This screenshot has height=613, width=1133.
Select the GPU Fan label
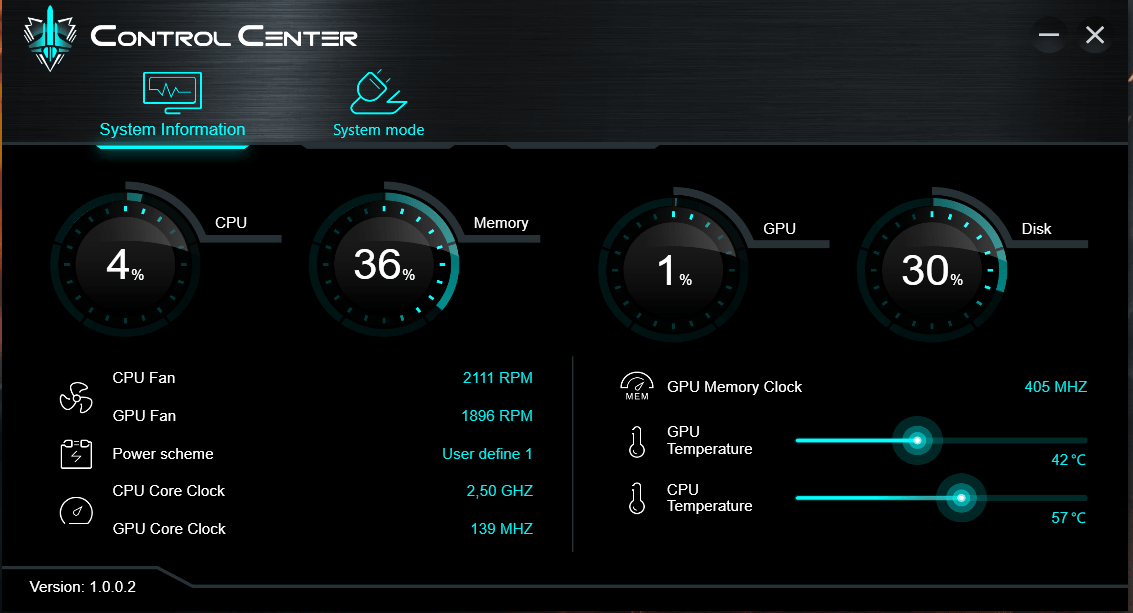[x=144, y=416]
